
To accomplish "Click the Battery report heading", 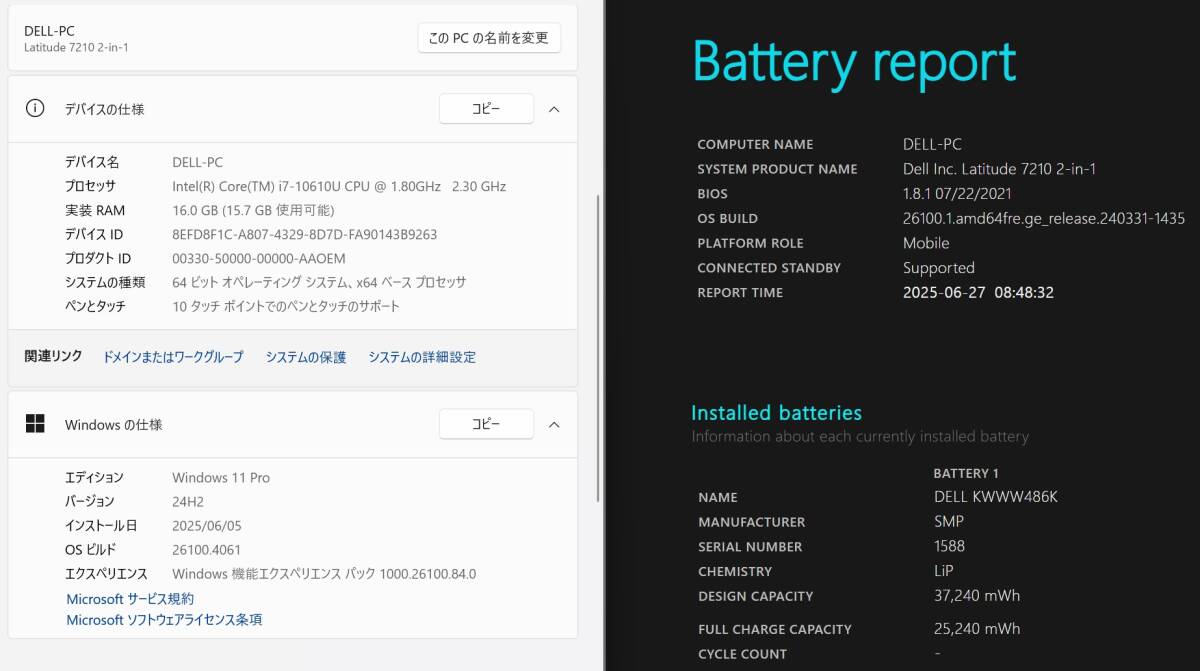I will pyautogui.click(x=855, y=62).
